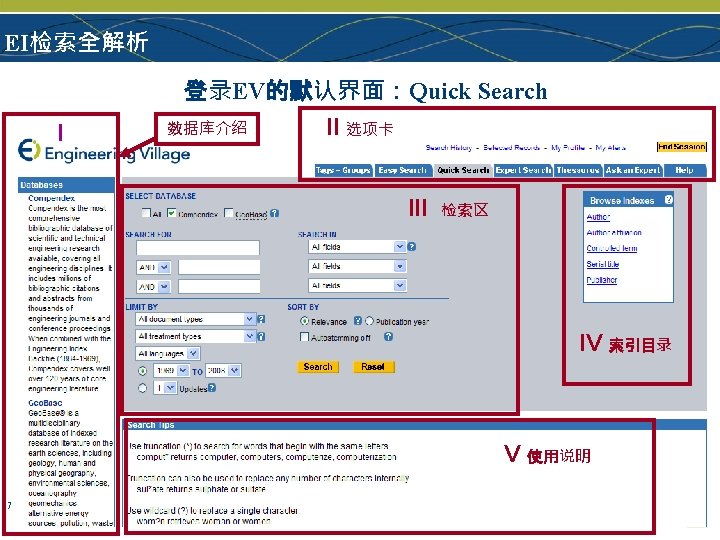Open the Search History link

(x=449, y=147)
